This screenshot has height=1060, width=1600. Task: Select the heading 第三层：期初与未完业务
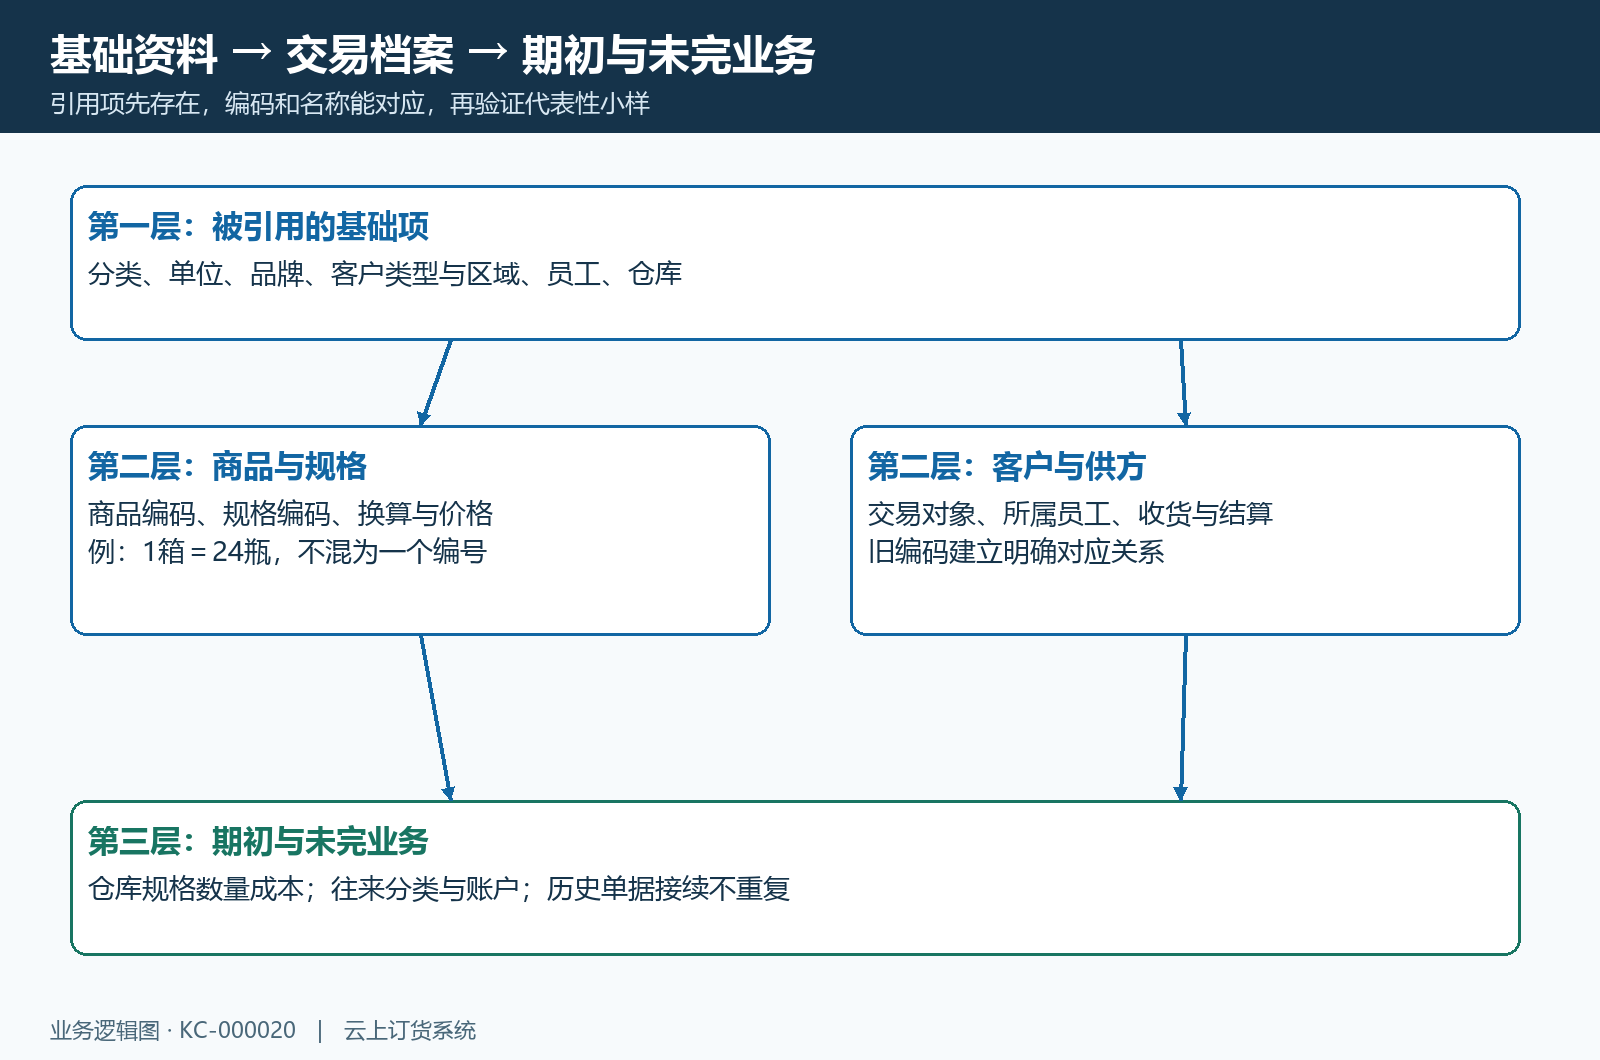click(258, 841)
